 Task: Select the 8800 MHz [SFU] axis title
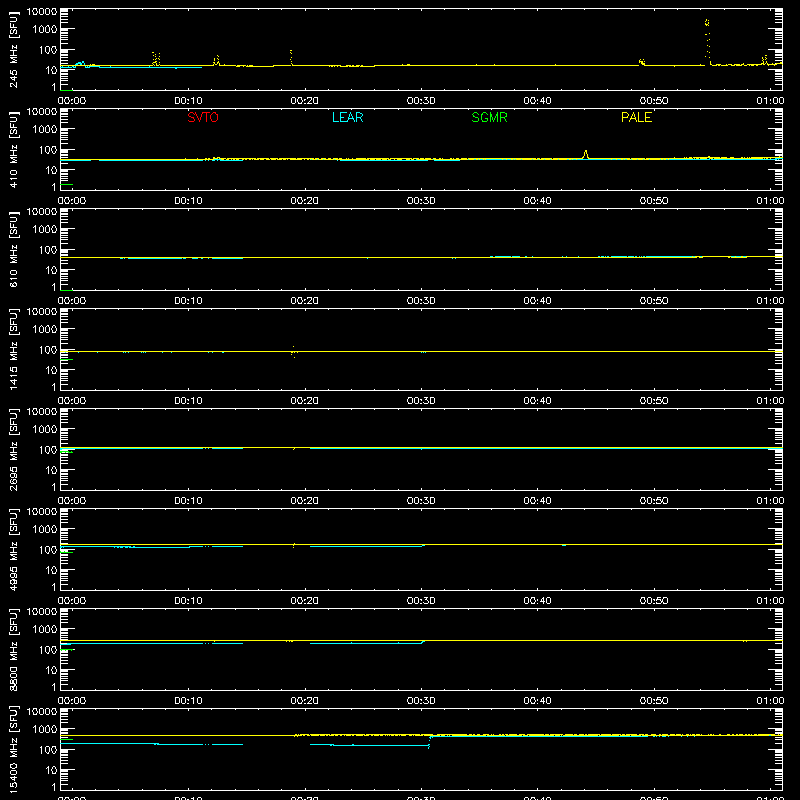[x=13, y=649]
